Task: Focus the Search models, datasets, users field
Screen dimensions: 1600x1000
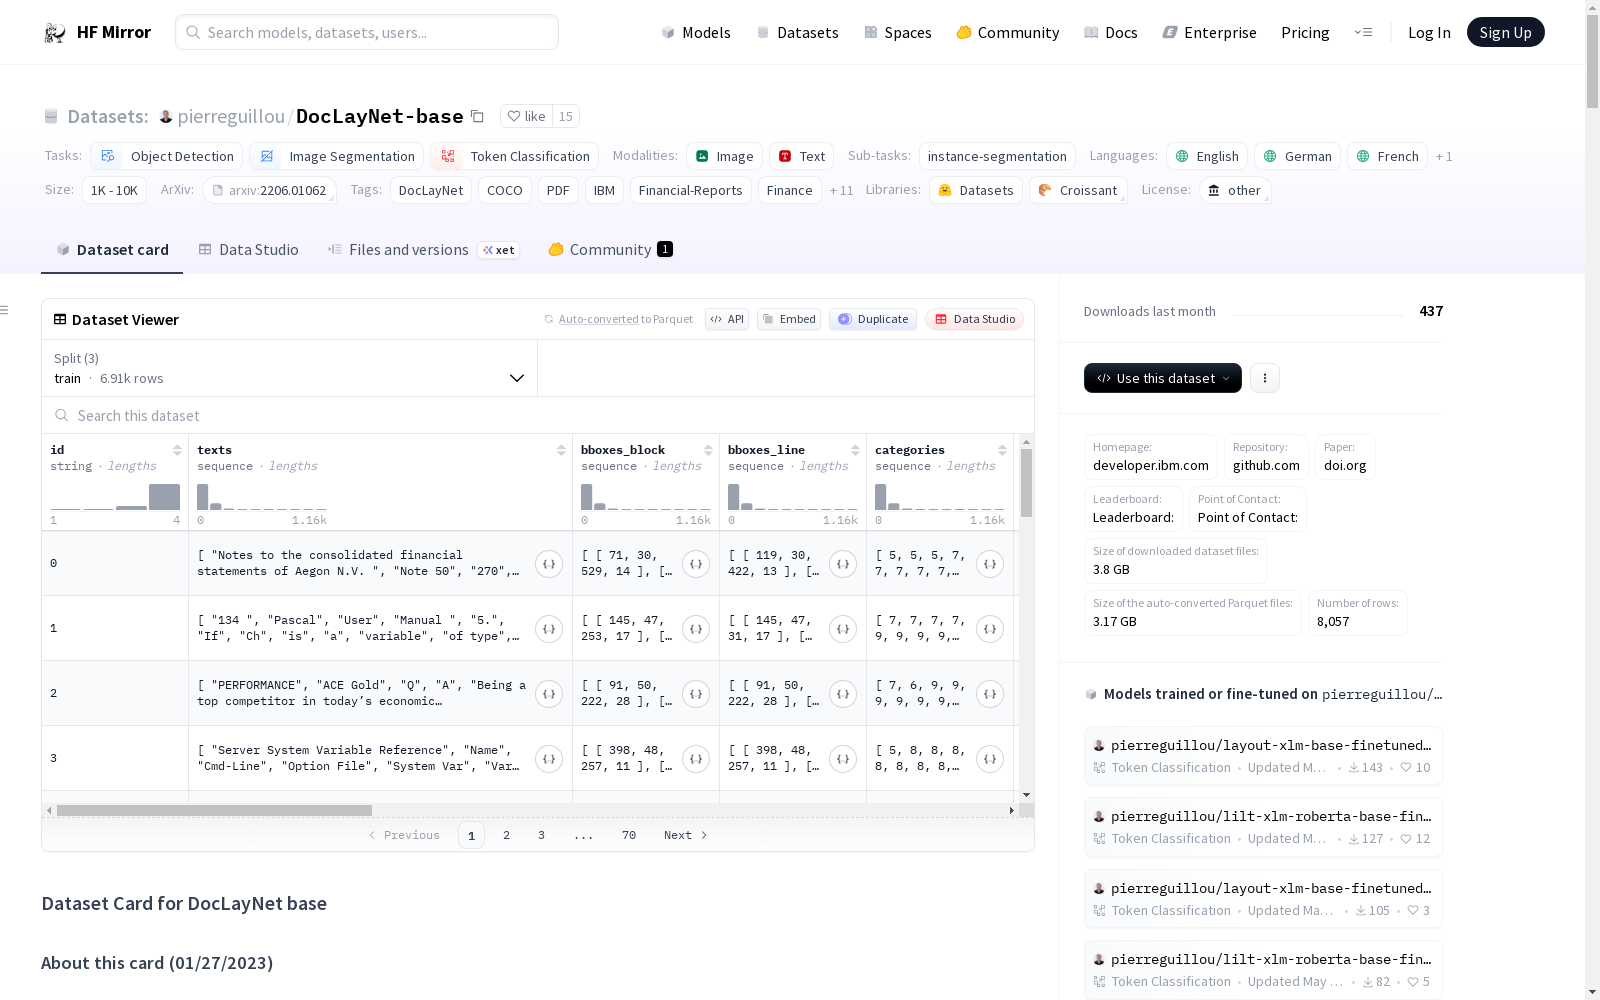Action: pos(367,33)
